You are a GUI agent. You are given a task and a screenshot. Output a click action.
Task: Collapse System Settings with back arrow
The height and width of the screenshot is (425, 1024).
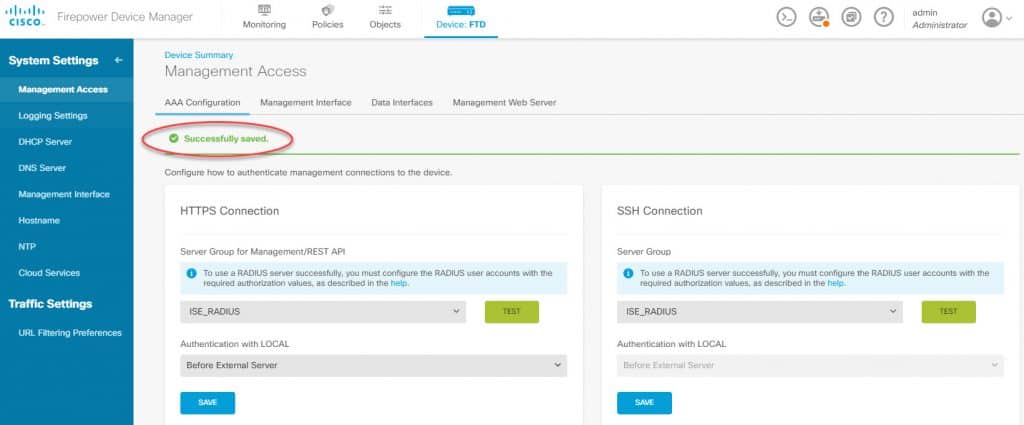coord(118,60)
